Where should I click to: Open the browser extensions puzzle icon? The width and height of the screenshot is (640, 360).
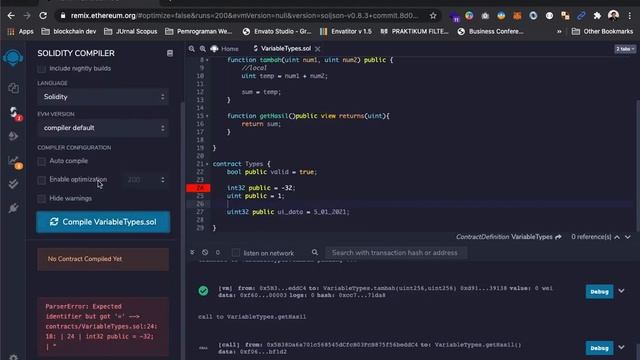597,16
